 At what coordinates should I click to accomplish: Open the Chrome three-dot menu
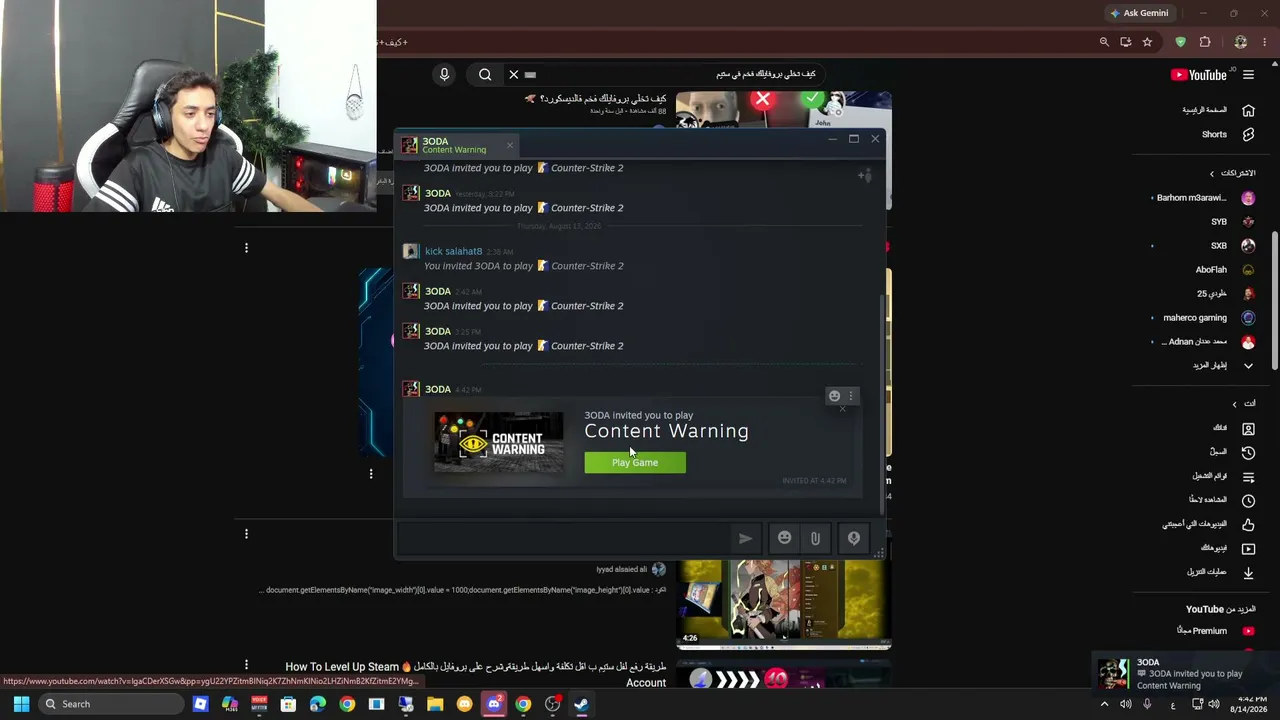point(1264,42)
